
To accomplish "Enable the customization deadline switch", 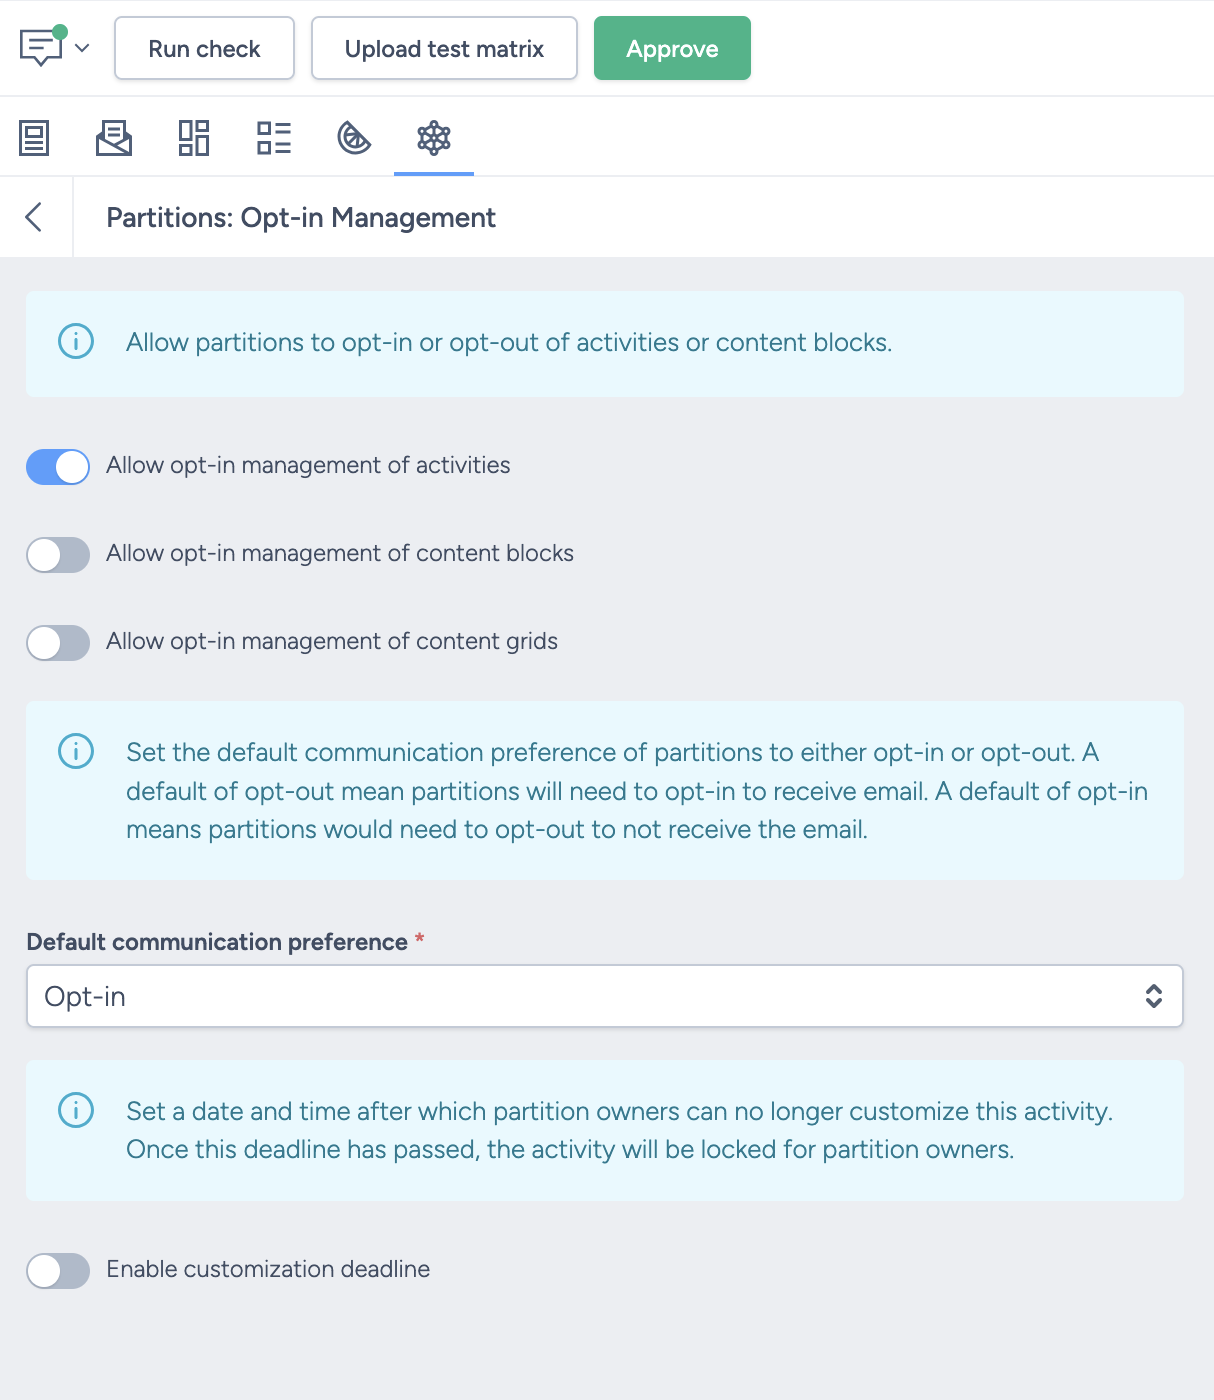I will click(57, 1270).
